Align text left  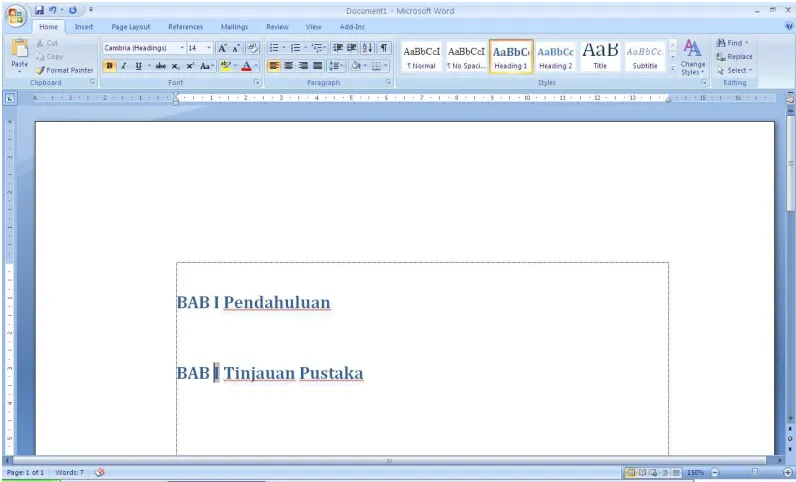pos(274,66)
